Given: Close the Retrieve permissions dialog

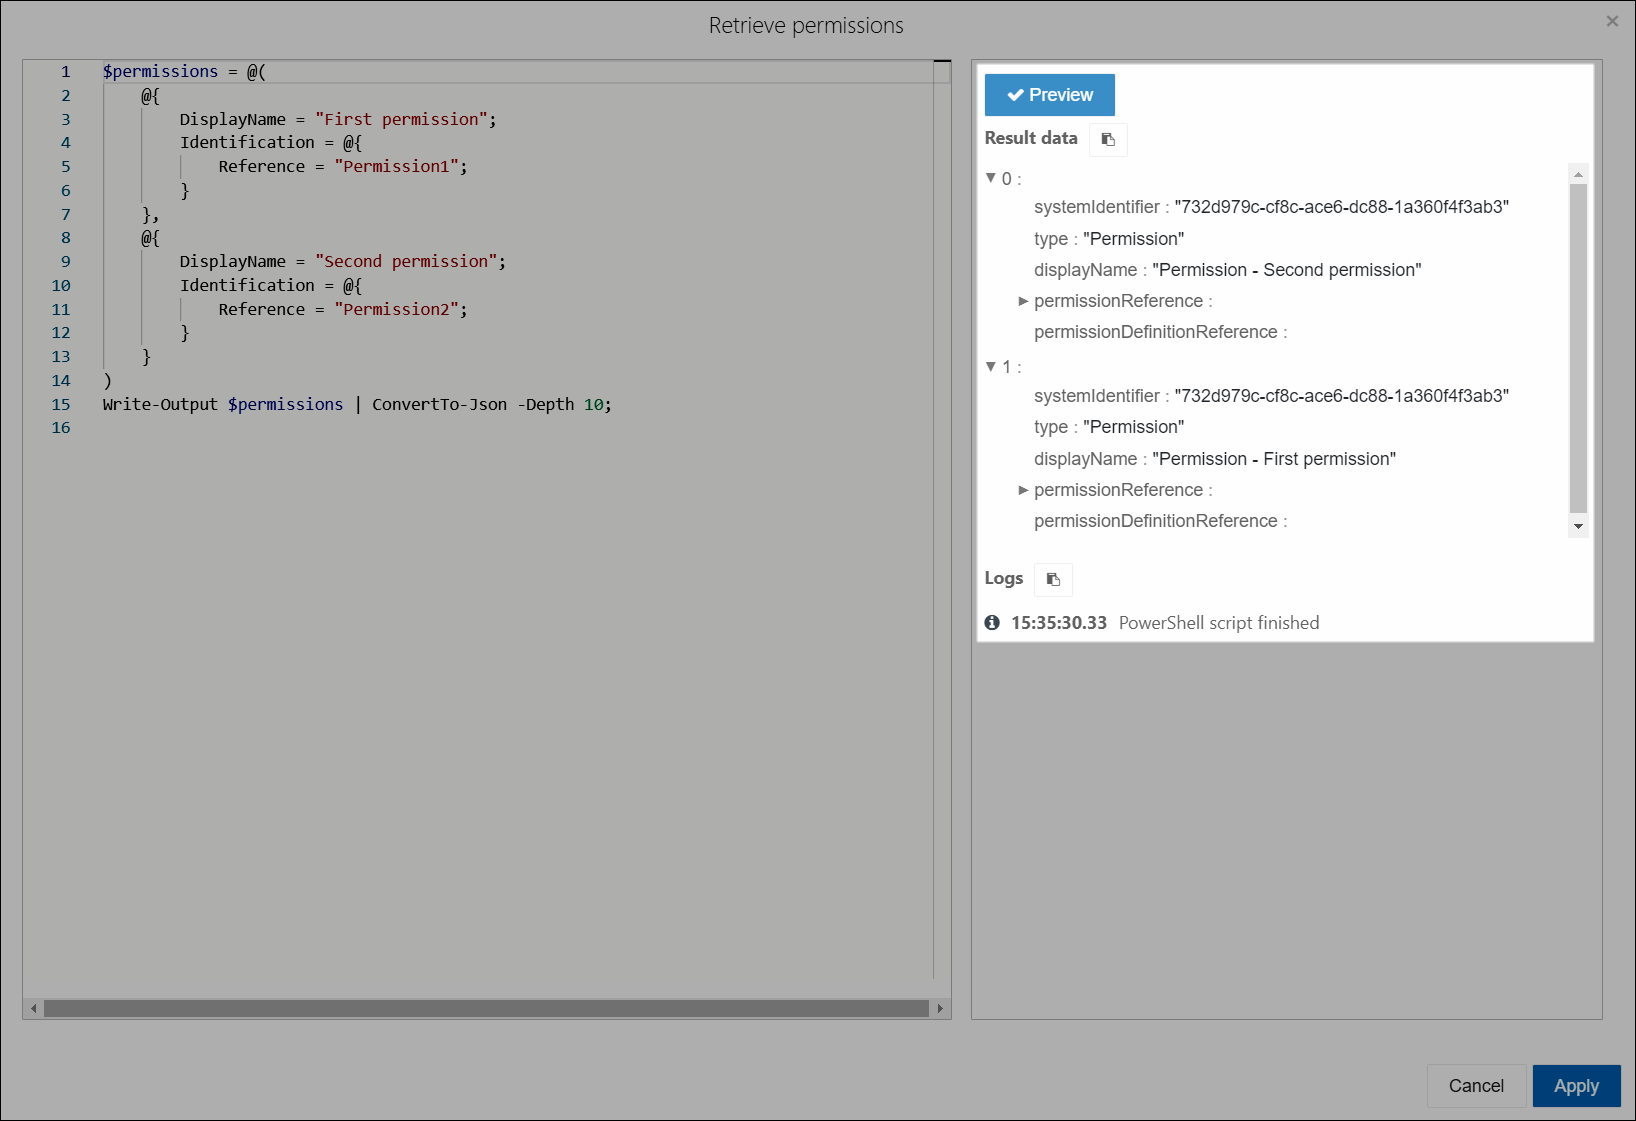Looking at the screenshot, I should coord(1612,21).
